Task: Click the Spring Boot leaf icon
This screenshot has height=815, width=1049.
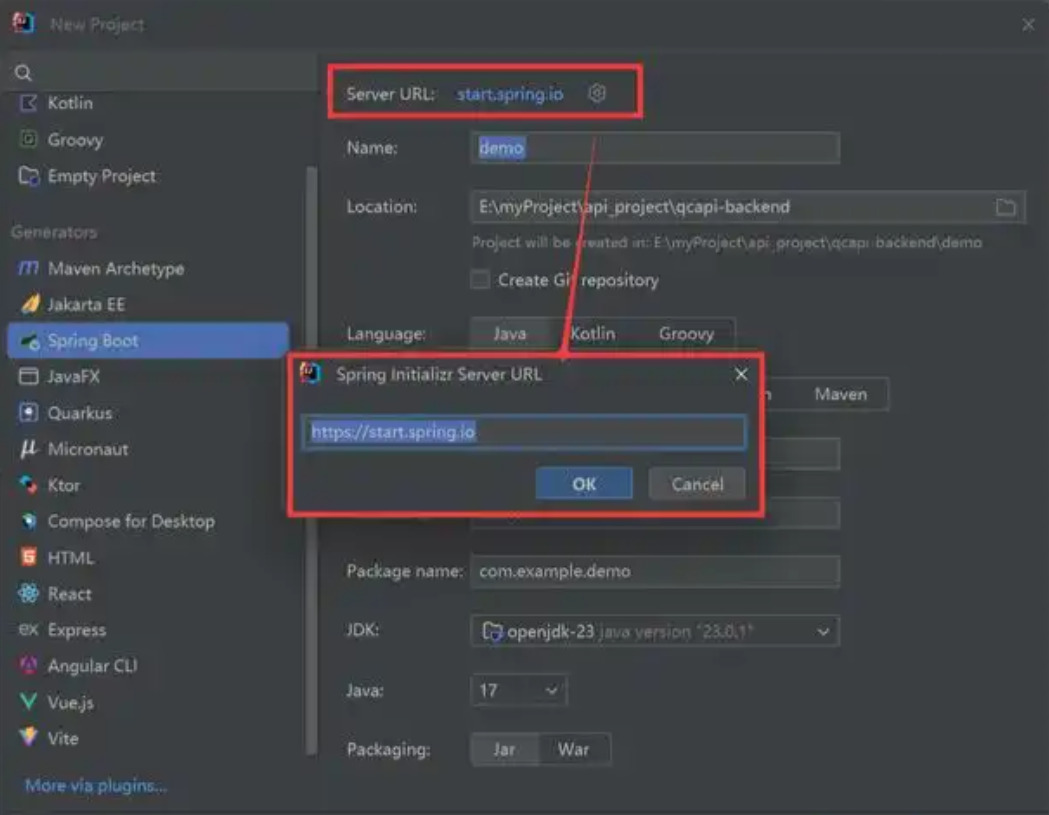Action: click(29, 341)
